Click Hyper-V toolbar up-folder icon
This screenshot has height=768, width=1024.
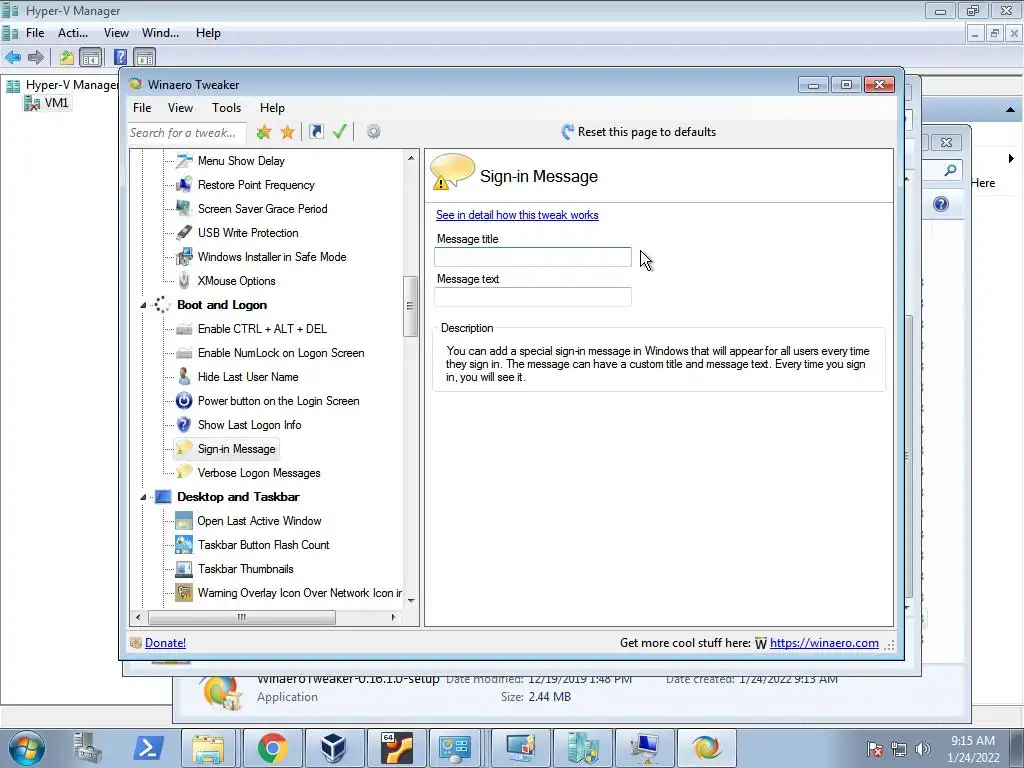pyautogui.click(x=67, y=57)
